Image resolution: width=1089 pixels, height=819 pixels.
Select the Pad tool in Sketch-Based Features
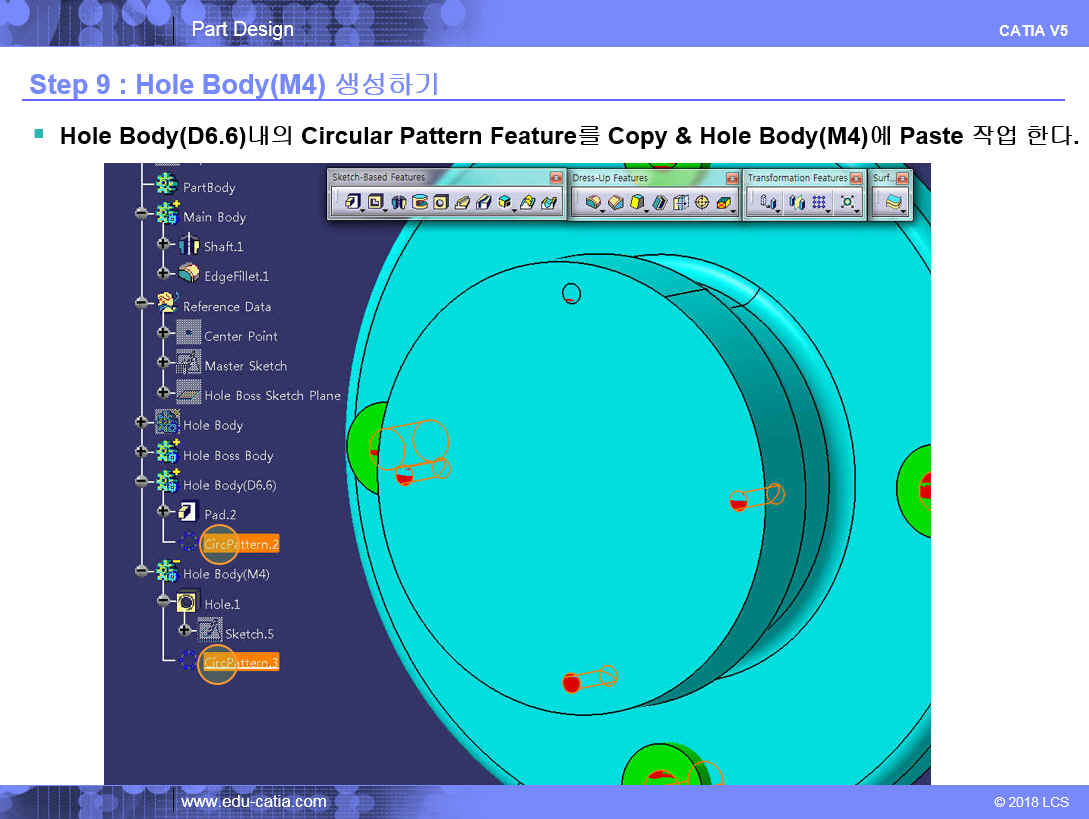[353, 203]
